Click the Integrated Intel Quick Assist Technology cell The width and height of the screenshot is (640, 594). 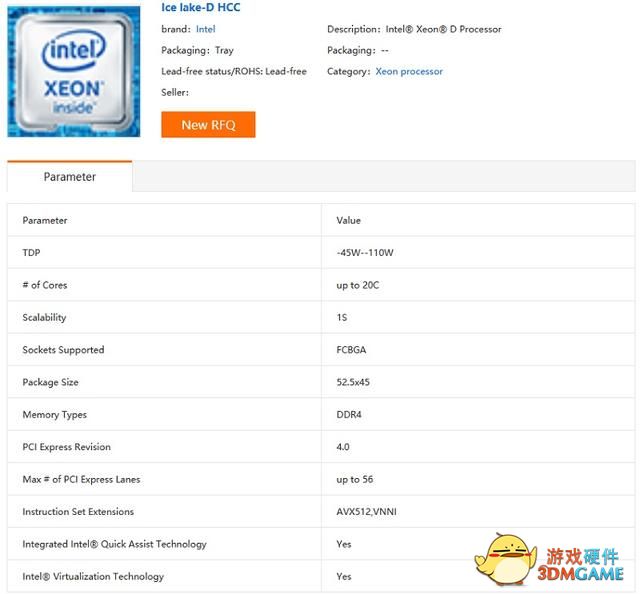point(164,544)
